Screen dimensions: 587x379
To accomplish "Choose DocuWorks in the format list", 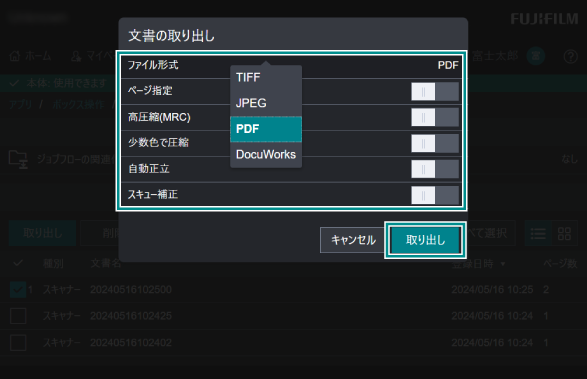I will pyautogui.click(x=266, y=155).
